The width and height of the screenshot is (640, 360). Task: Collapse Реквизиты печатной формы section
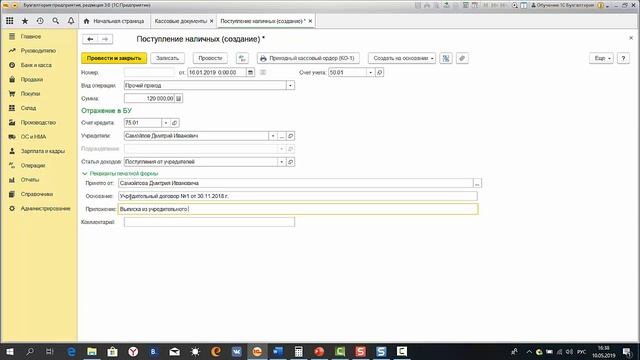[x=120, y=173]
